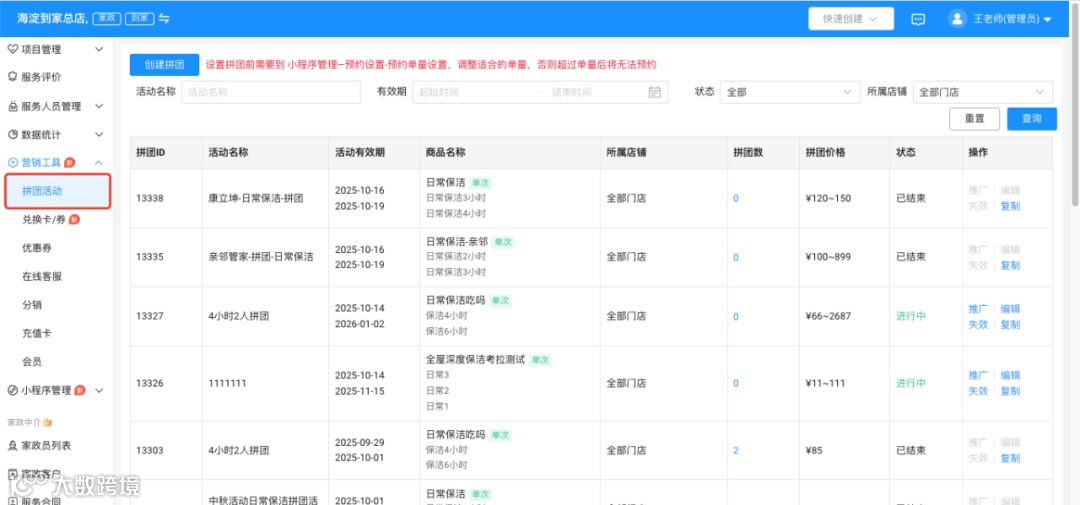Click the user avatar icon
The image size is (1080, 505).
(x=957, y=19)
